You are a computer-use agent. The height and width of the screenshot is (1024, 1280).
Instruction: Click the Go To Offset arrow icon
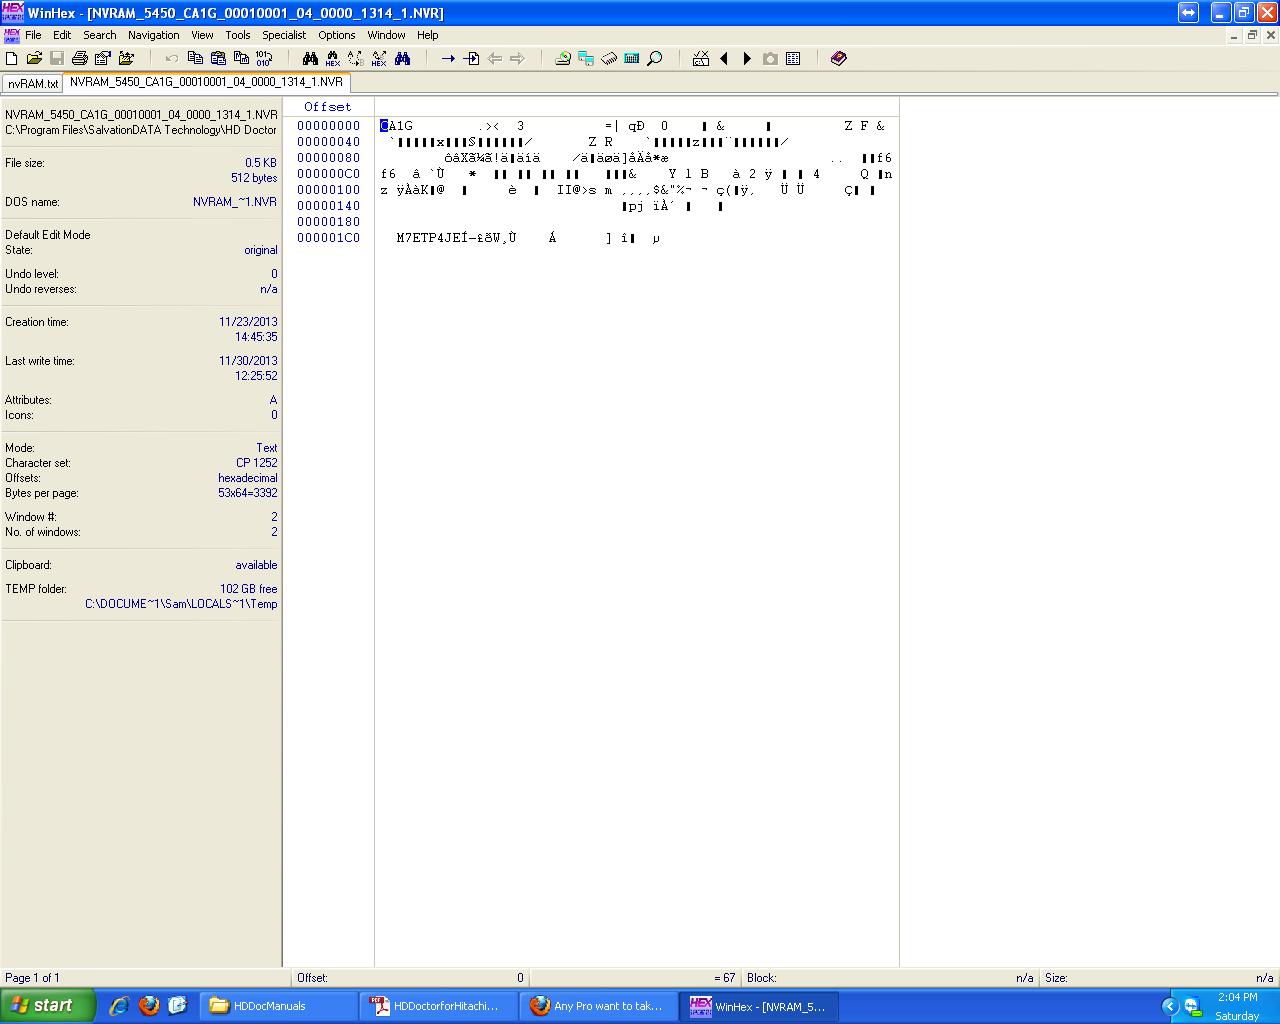pos(448,59)
